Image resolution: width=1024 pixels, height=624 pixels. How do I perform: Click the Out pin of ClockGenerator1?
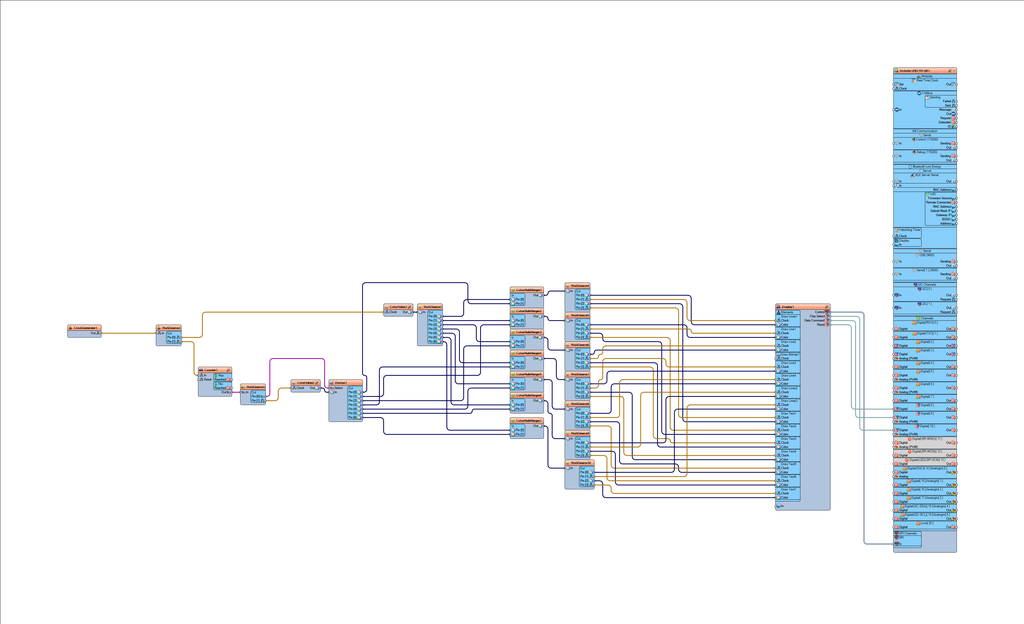pyautogui.click(x=97, y=334)
